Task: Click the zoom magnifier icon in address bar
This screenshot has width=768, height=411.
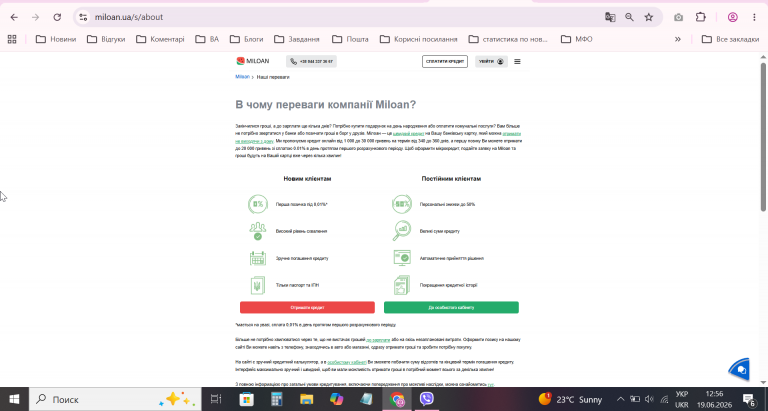Action: coord(629,17)
